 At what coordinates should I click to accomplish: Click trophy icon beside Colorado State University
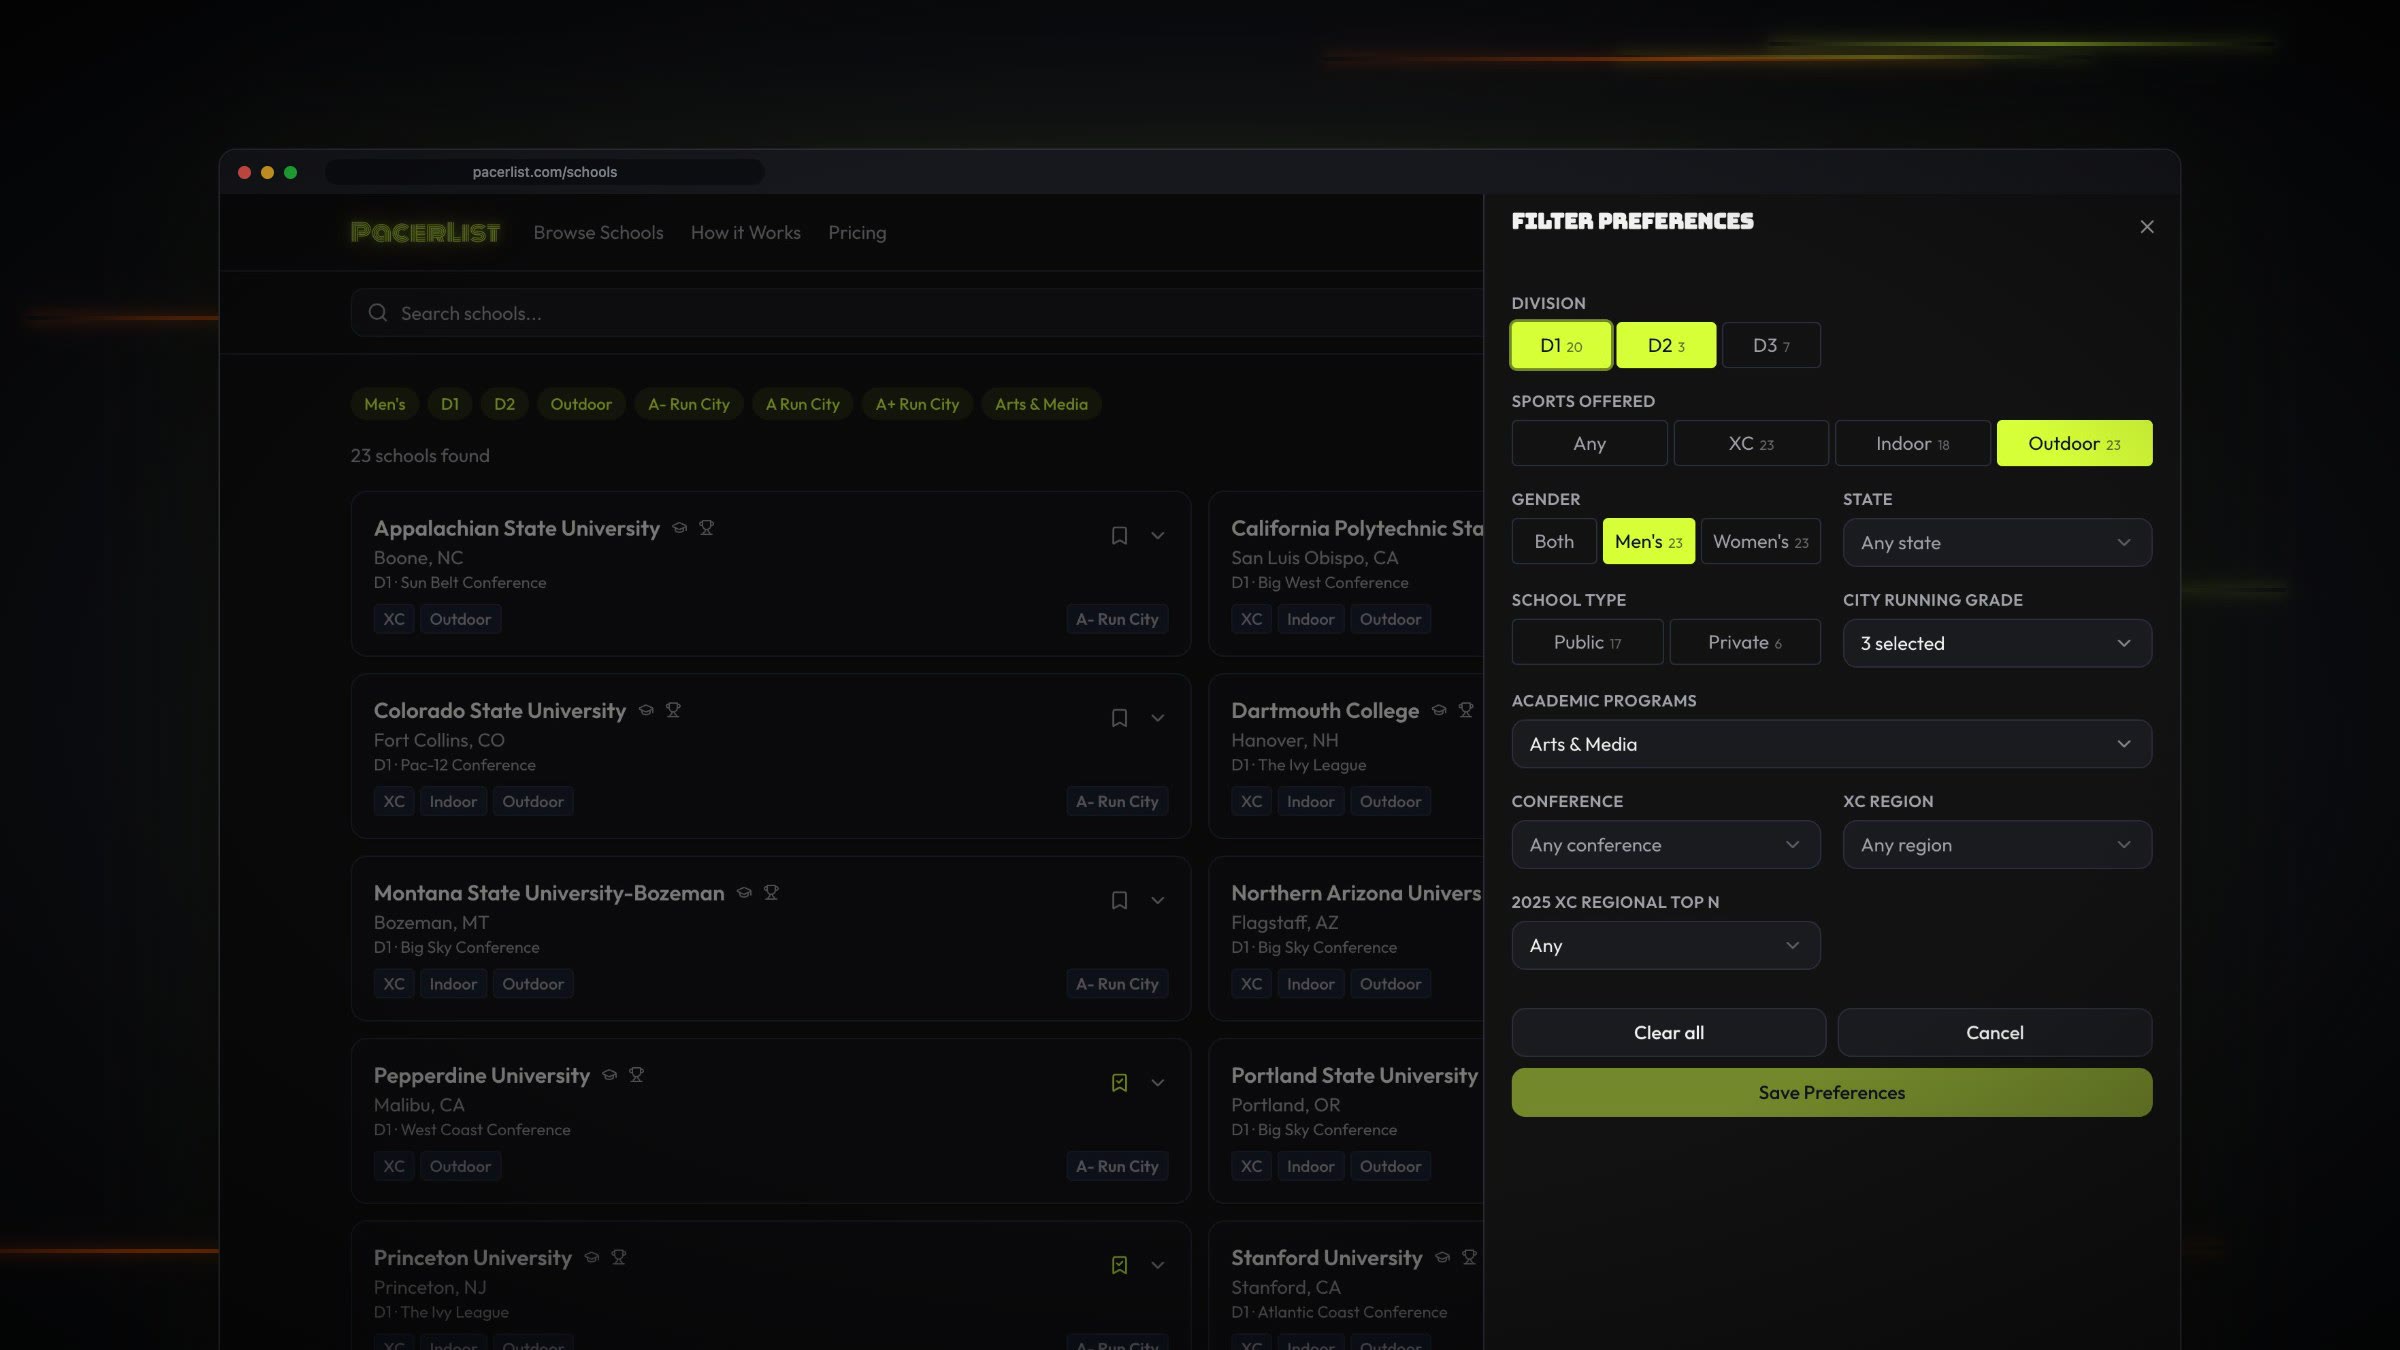pos(673,710)
